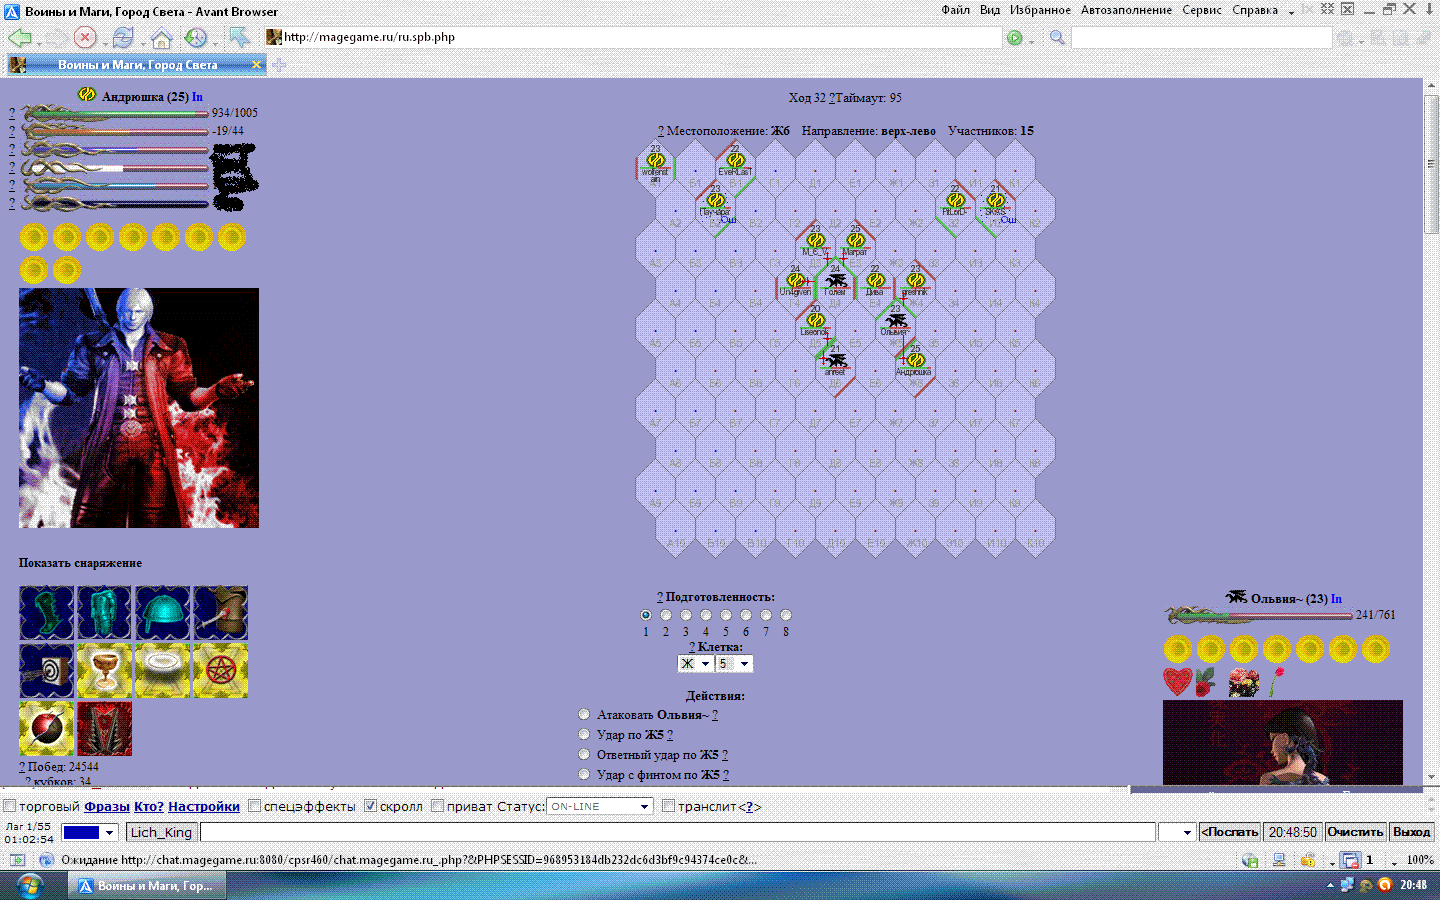1440x900 pixels.
Task: Select readiness level 1 radio button
Action: [x=646, y=615]
